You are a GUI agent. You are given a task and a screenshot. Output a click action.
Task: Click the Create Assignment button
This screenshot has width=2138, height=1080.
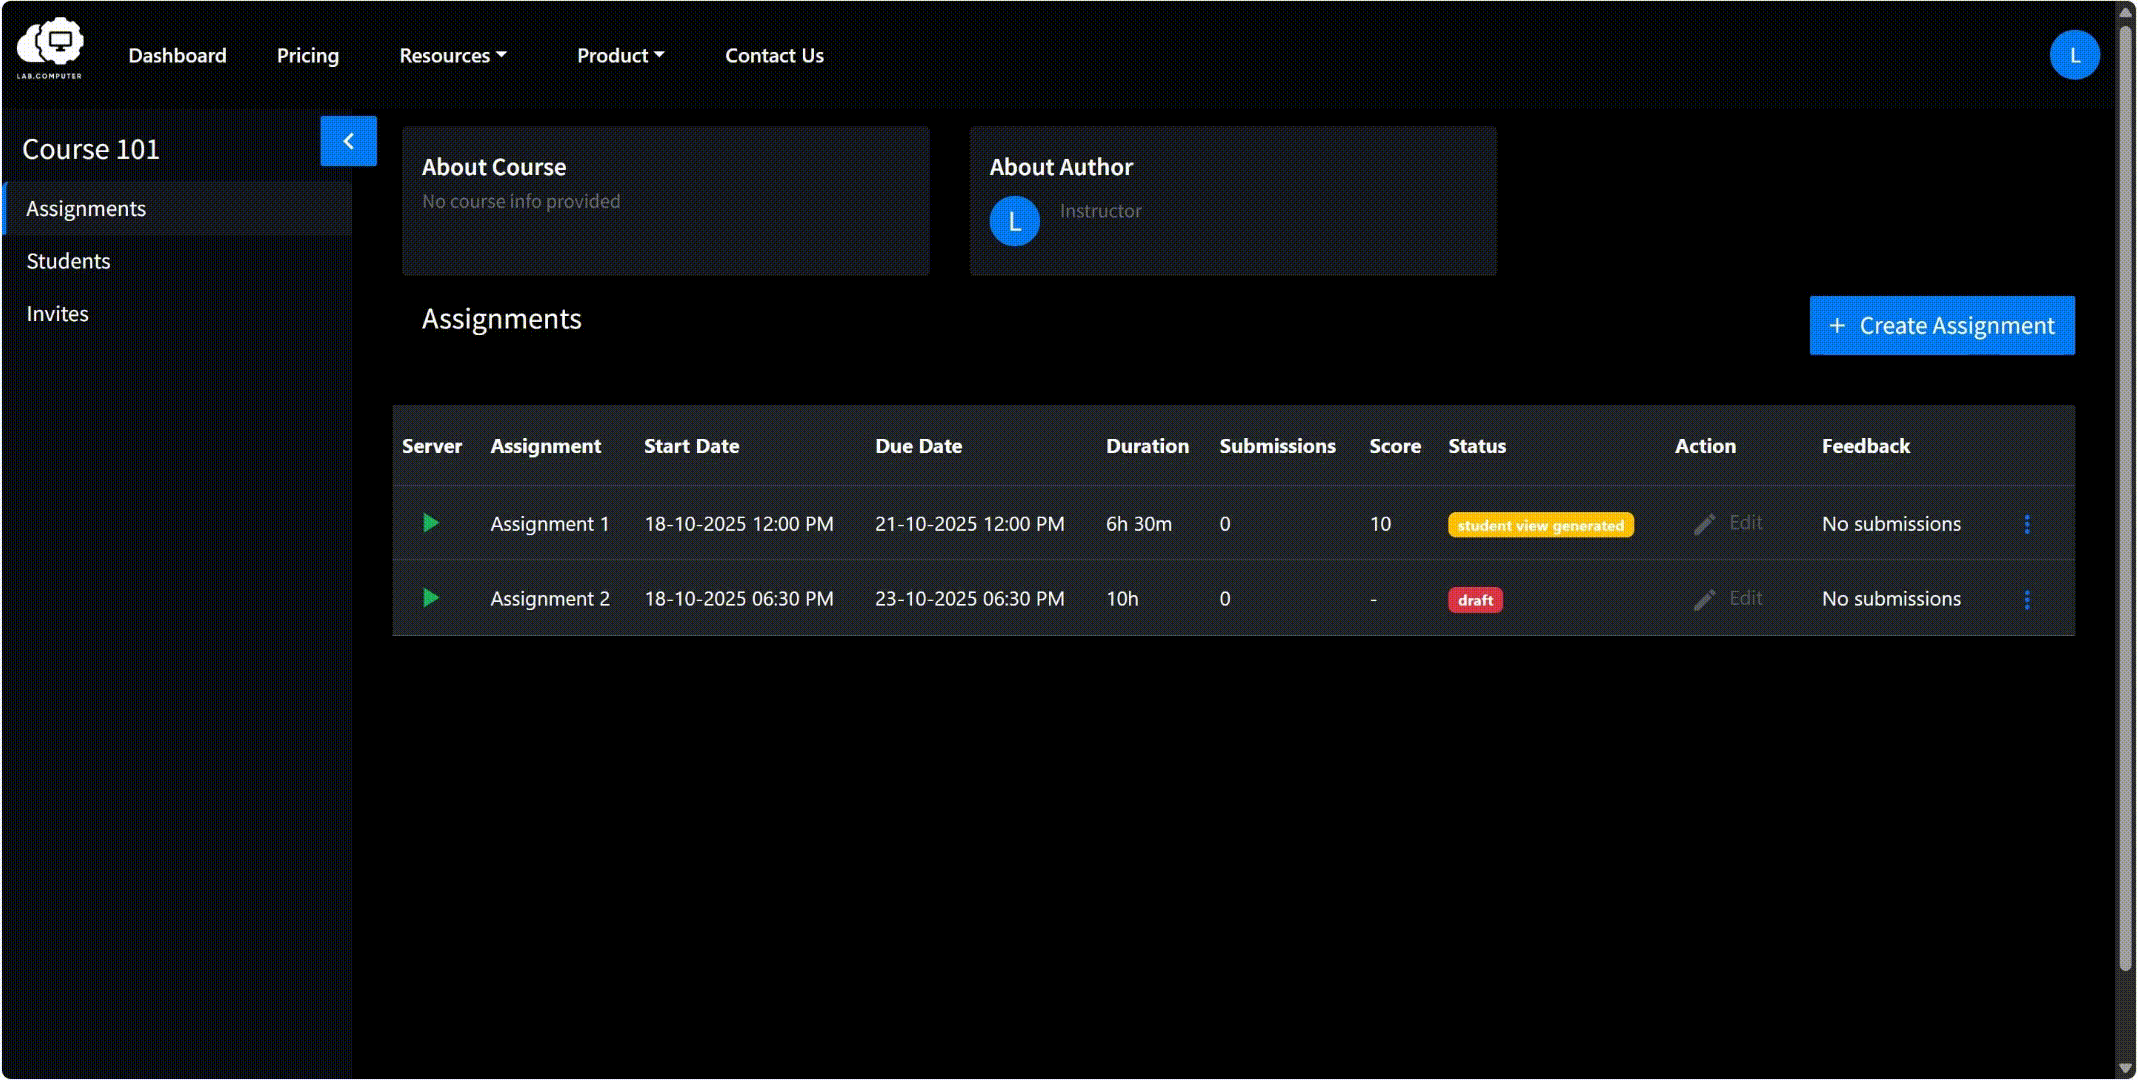click(x=1942, y=325)
